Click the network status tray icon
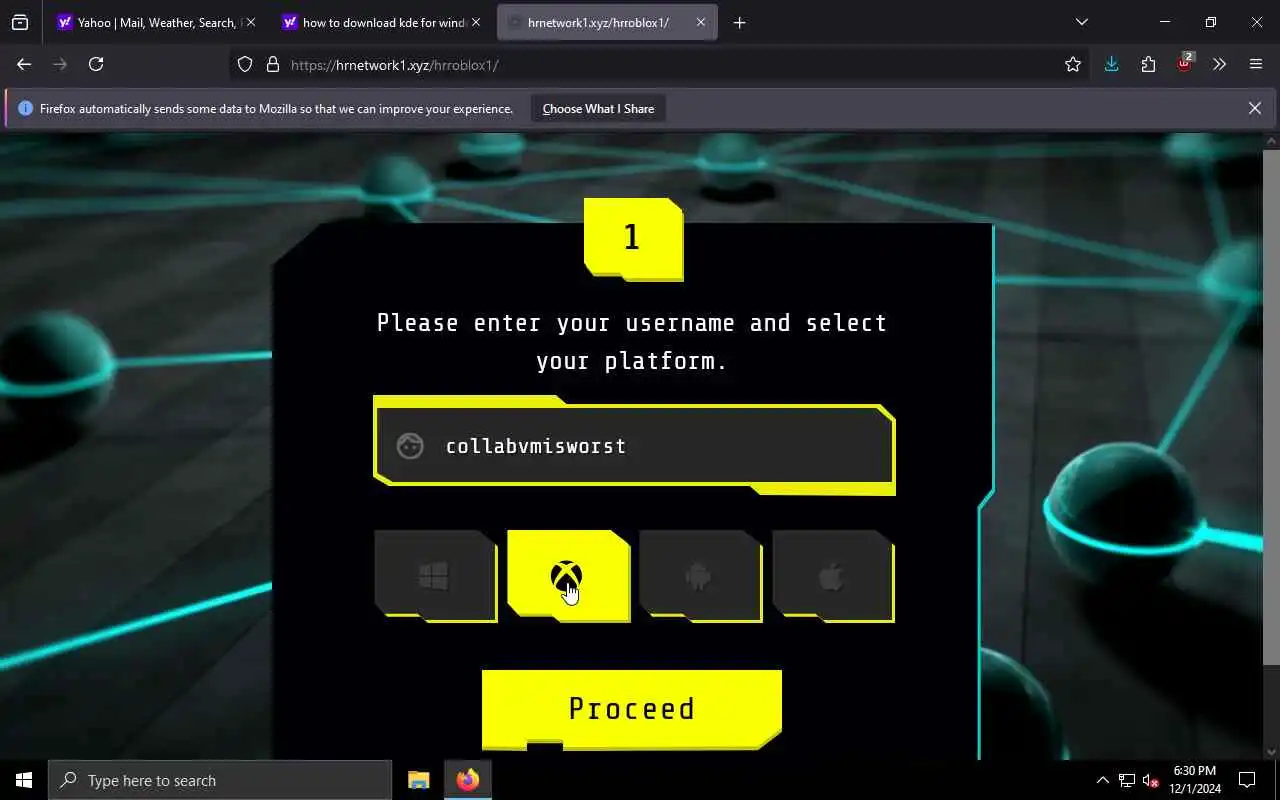The width and height of the screenshot is (1280, 800). (x=1126, y=780)
